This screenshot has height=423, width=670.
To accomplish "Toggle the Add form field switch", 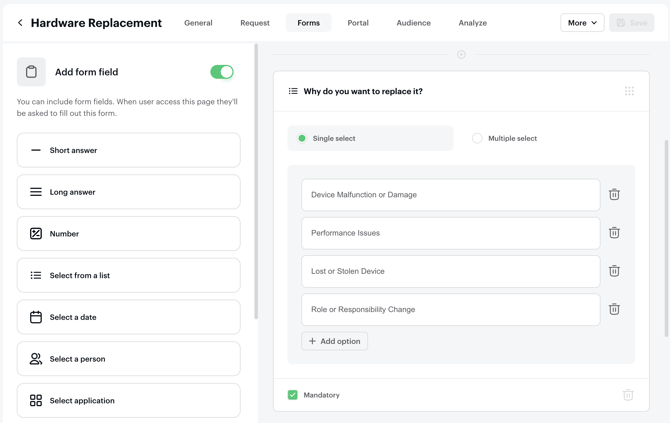I will (x=221, y=72).
